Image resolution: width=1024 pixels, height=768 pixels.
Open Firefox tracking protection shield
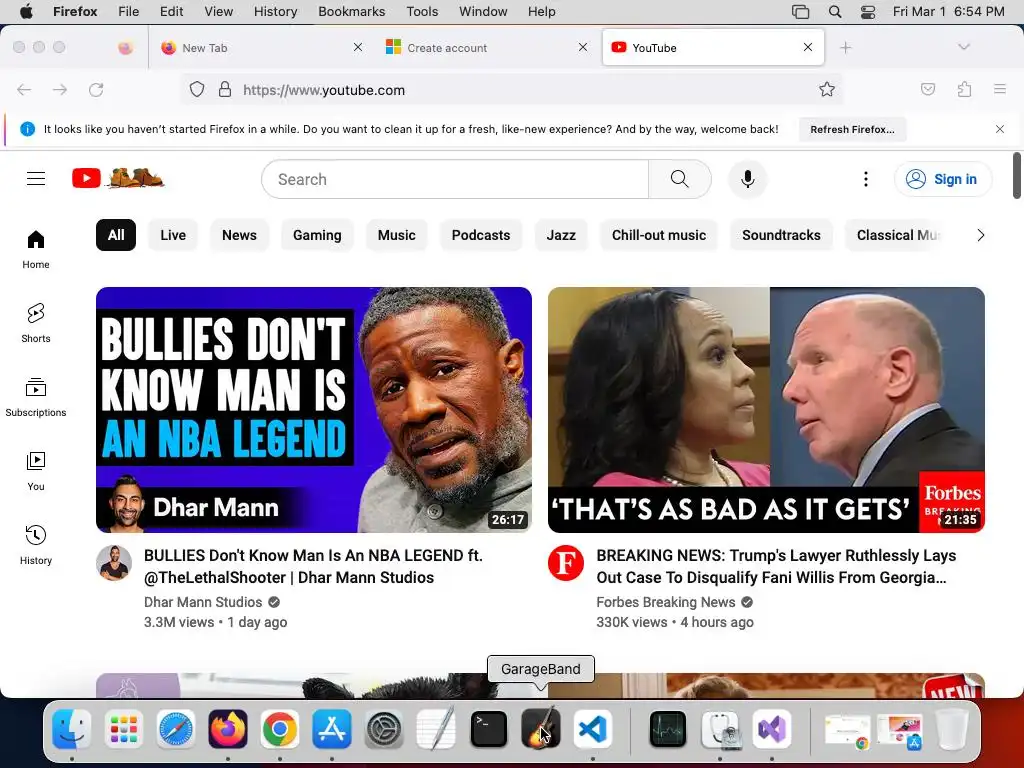coord(197,89)
